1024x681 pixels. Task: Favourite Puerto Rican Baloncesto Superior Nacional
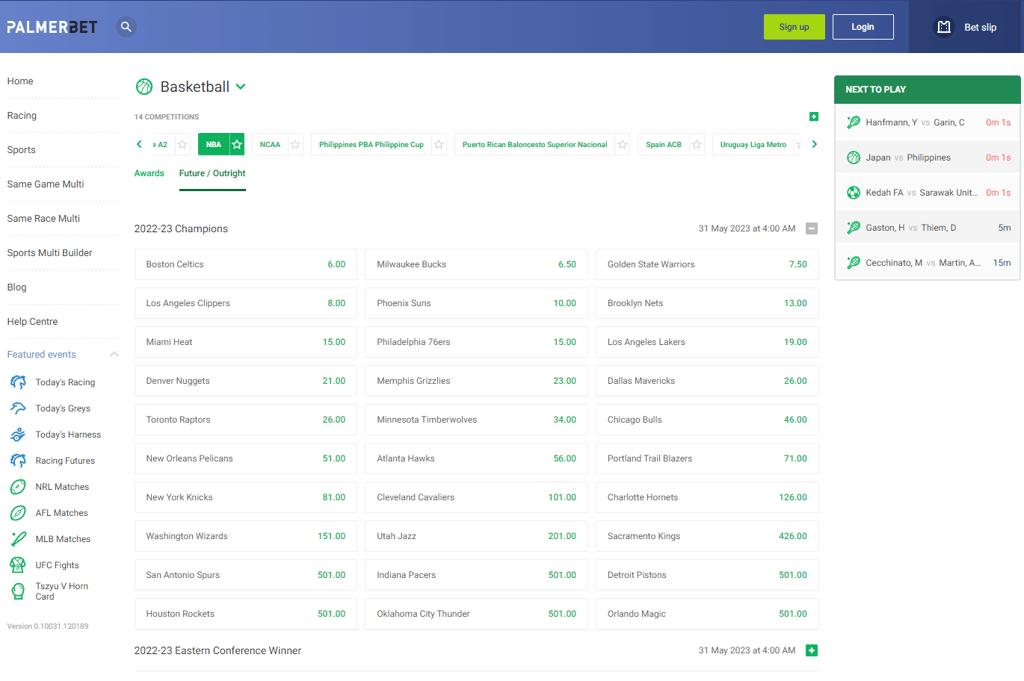click(622, 144)
